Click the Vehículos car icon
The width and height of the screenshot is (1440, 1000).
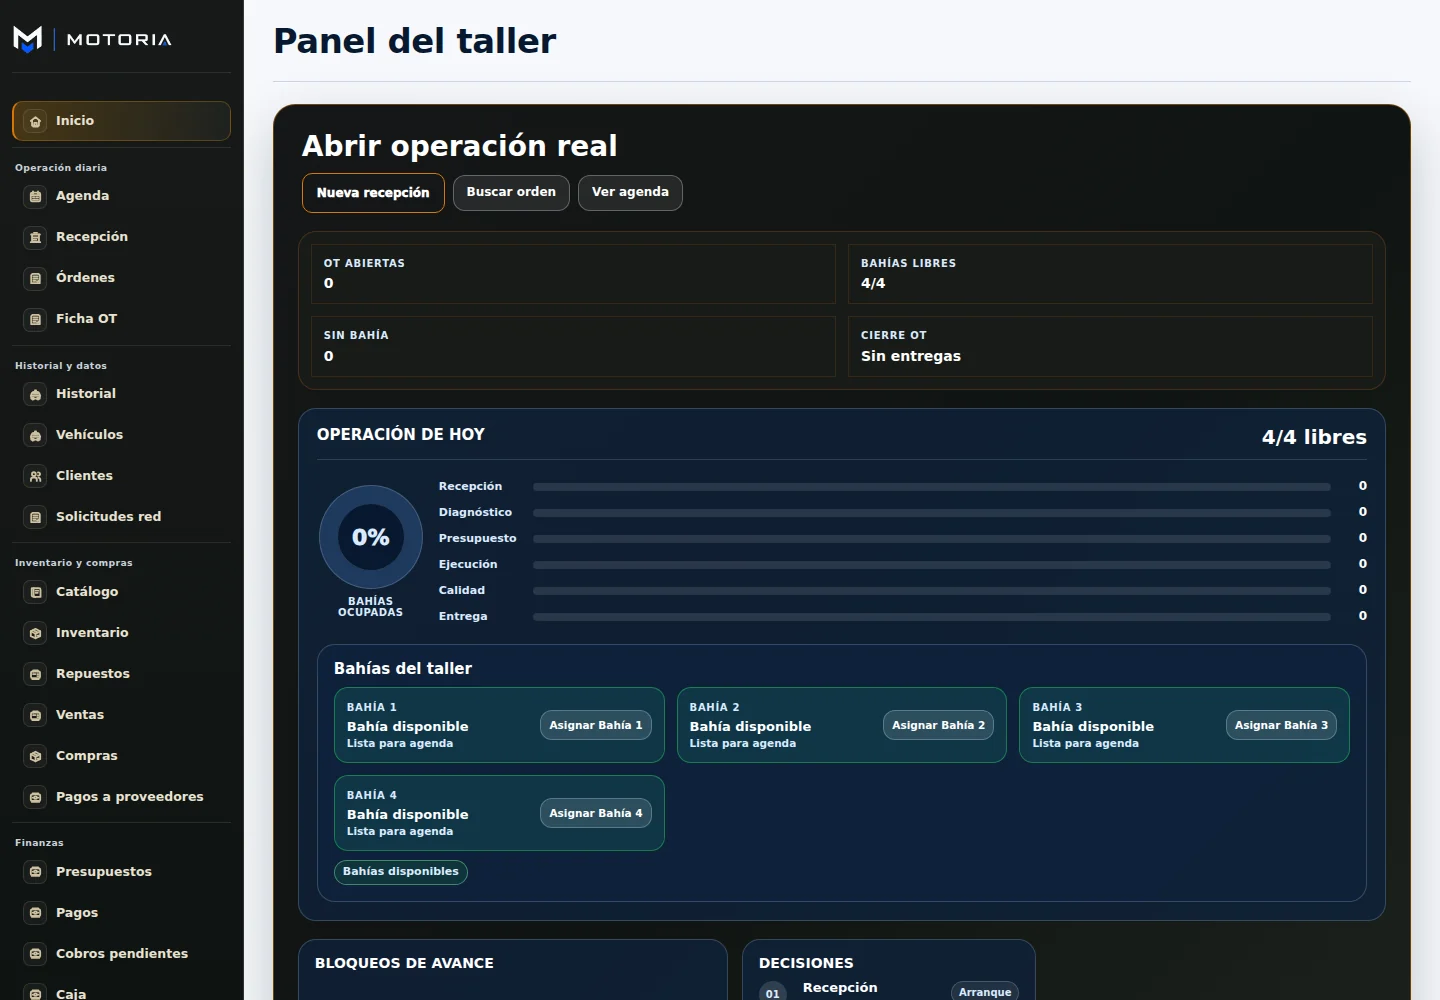coord(36,435)
